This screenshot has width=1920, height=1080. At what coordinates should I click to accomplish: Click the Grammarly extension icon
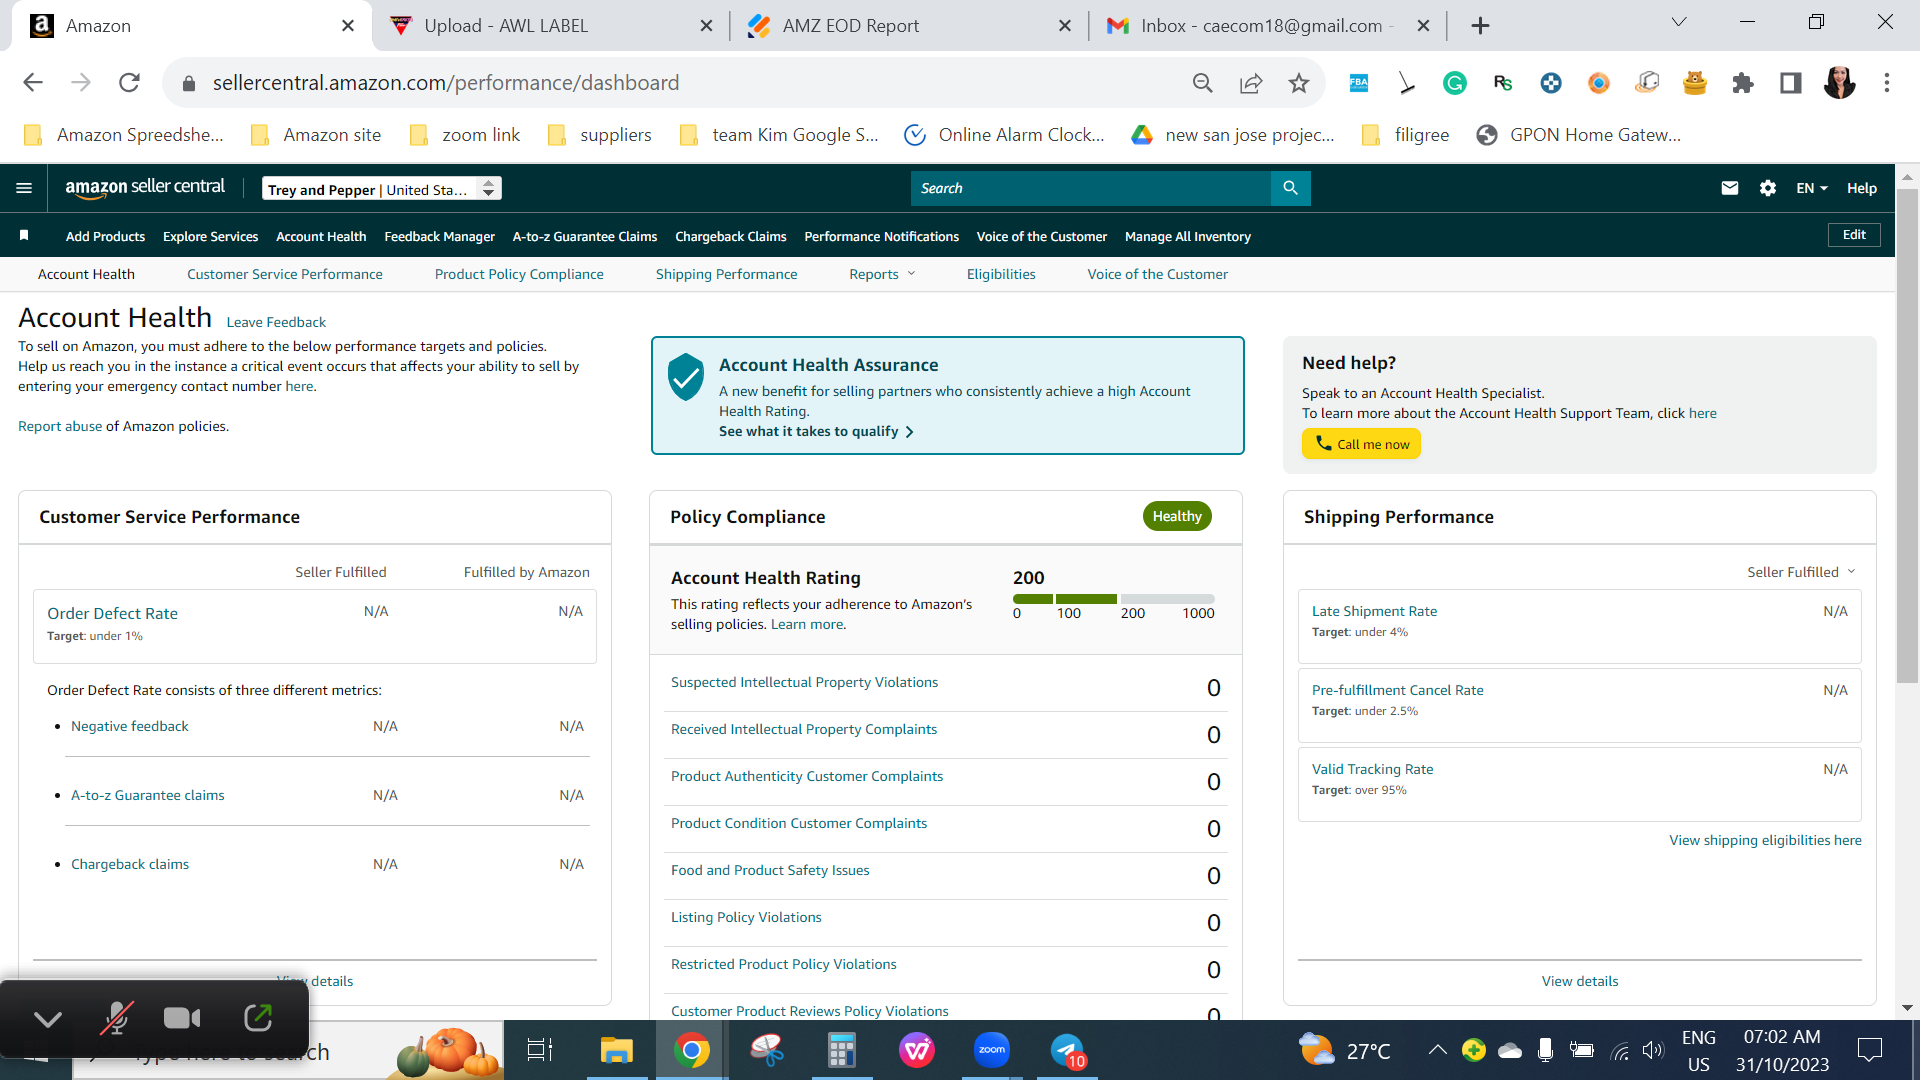coord(1455,83)
